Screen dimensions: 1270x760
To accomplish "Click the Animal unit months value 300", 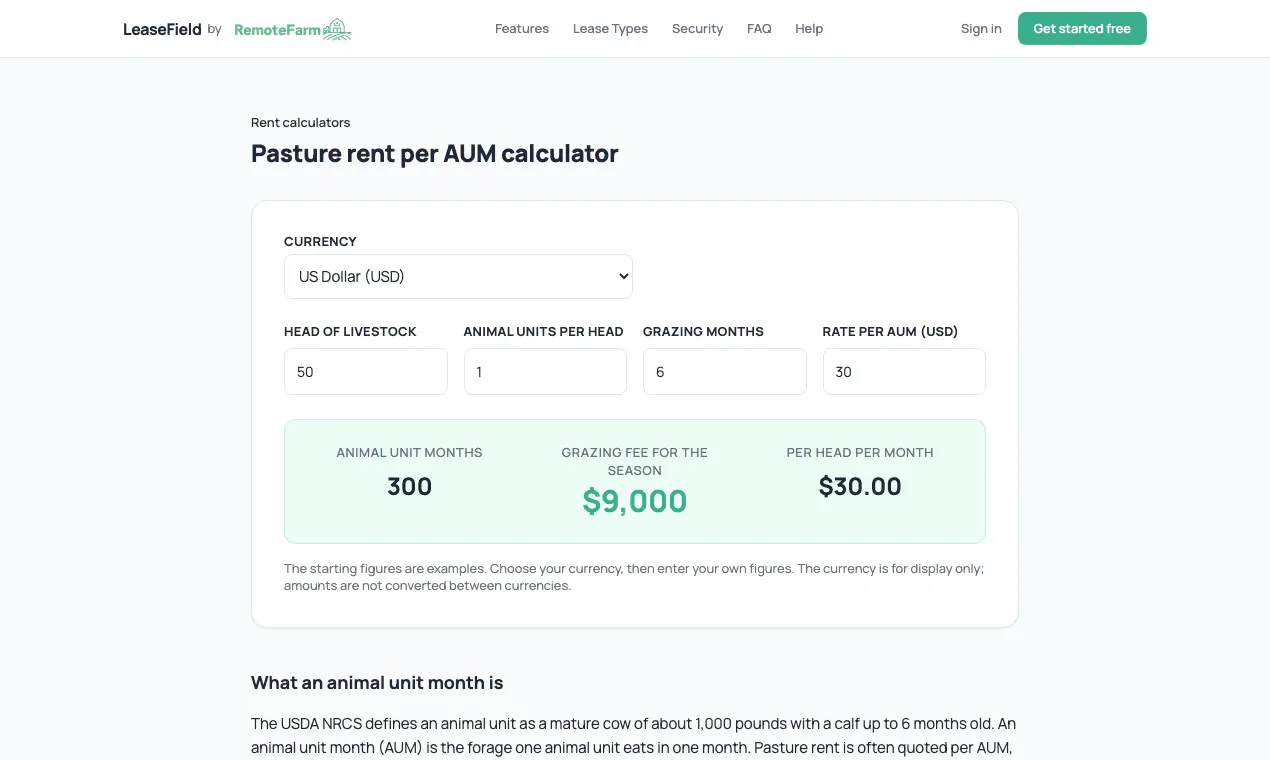I will coord(410,487).
